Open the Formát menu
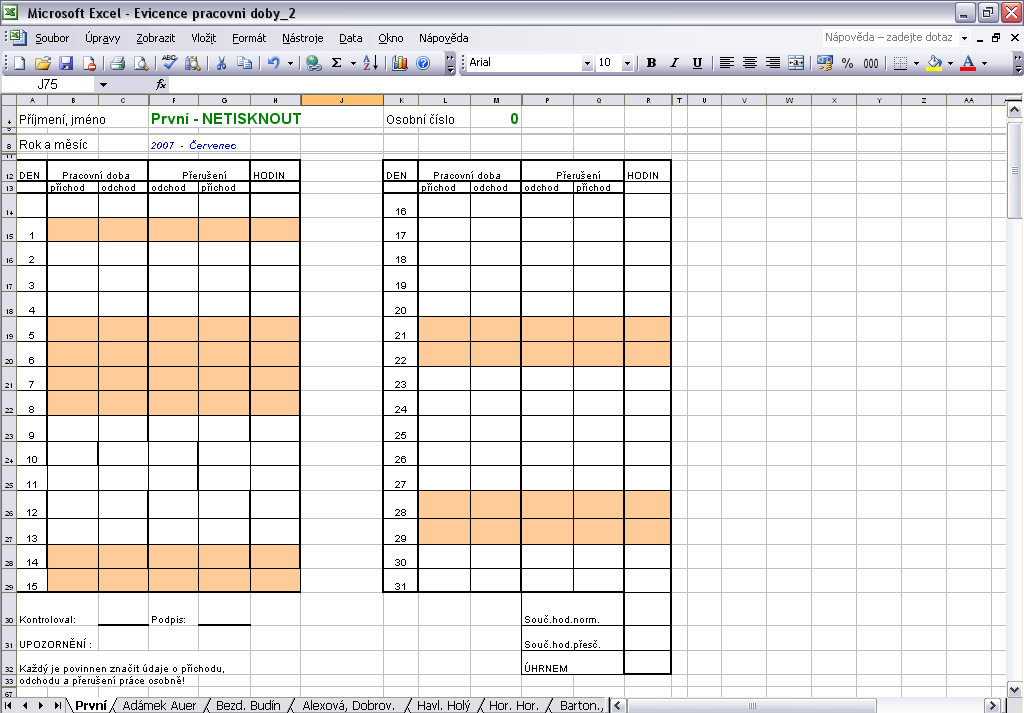The width and height of the screenshot is (1024, 713). (x=249, y=38)
